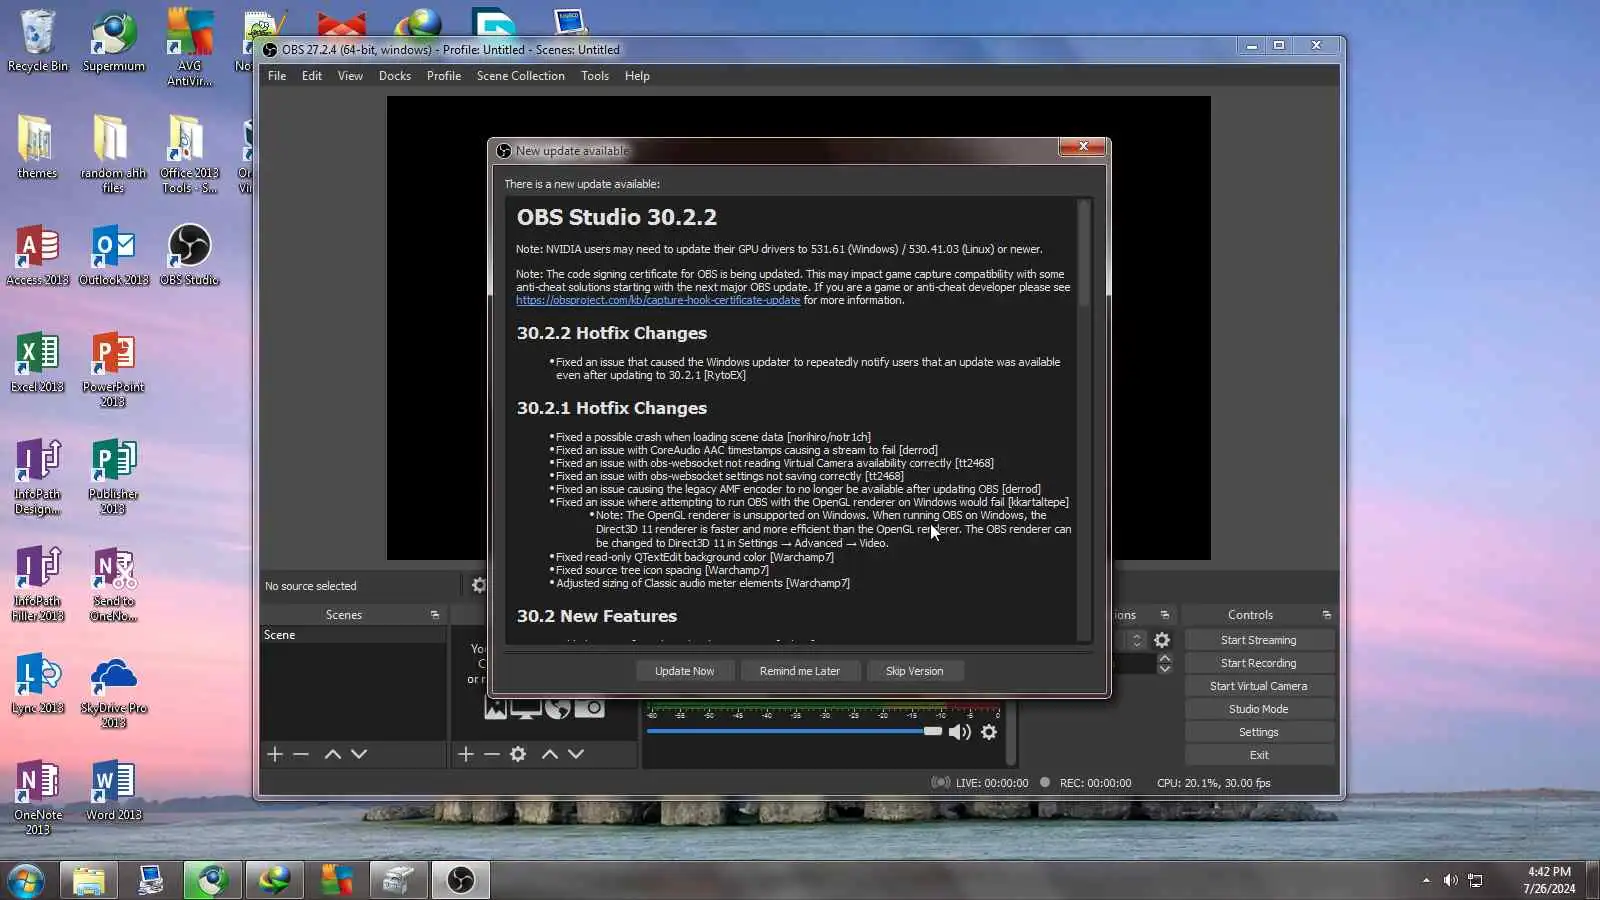Undock the Scene Transitions panel

click(1165, 615)
